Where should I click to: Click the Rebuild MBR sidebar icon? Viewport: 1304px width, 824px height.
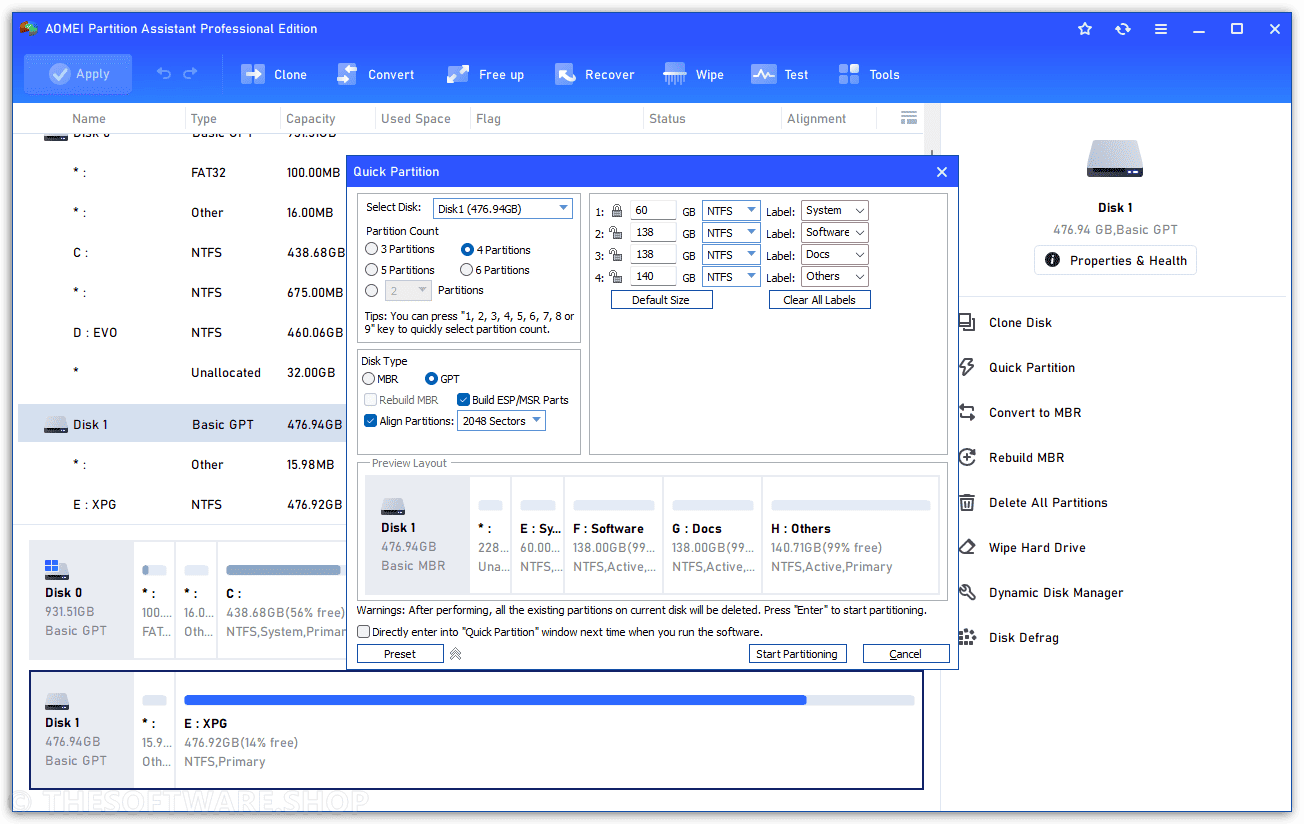pos(967,457)
